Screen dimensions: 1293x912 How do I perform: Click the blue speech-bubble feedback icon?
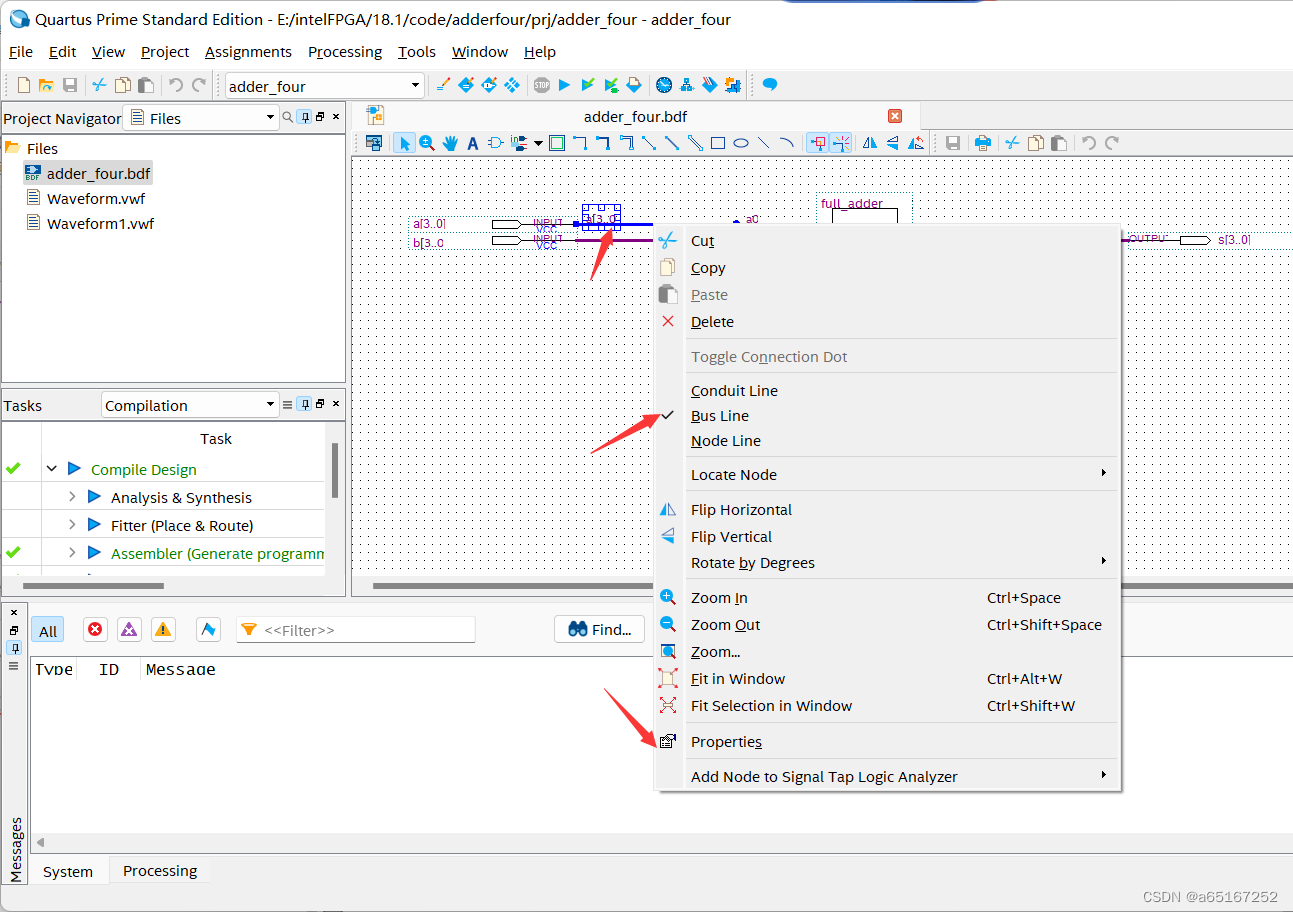click(770, 85)
